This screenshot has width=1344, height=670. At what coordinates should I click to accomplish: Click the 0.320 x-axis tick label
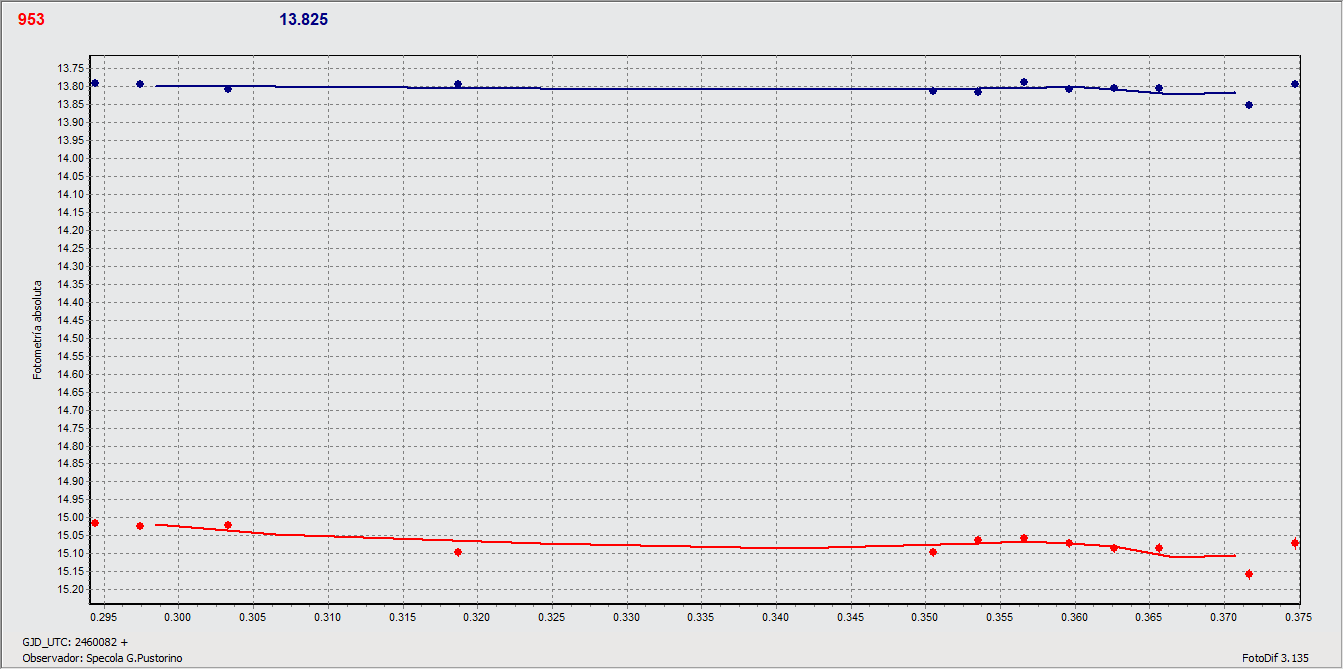[x=477, y=618]
